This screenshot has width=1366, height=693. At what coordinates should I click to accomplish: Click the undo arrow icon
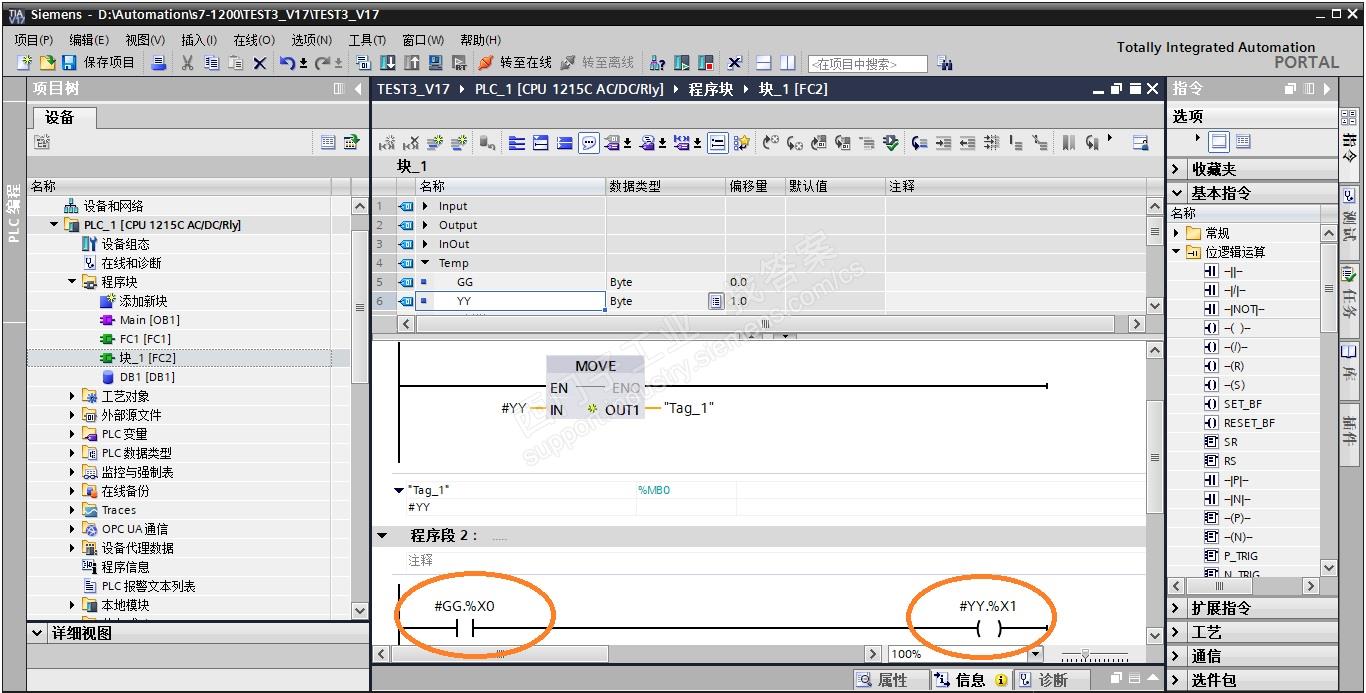click(287, 63)
